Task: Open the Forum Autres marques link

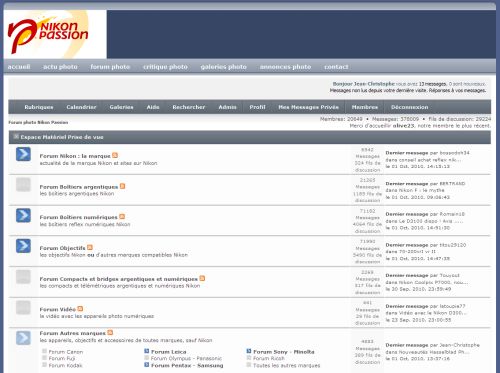Action: point(72,333)
